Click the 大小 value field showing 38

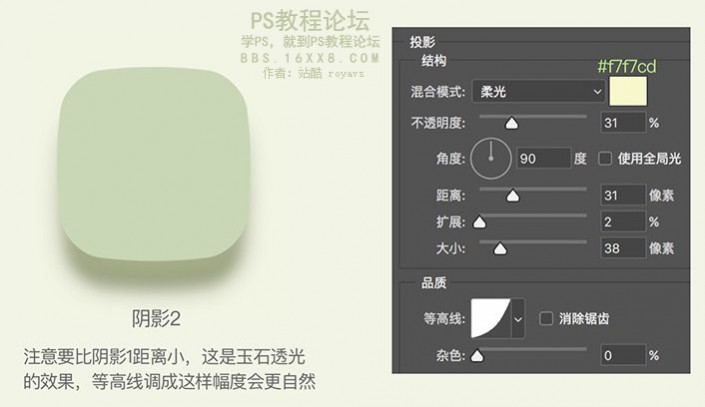623,248
